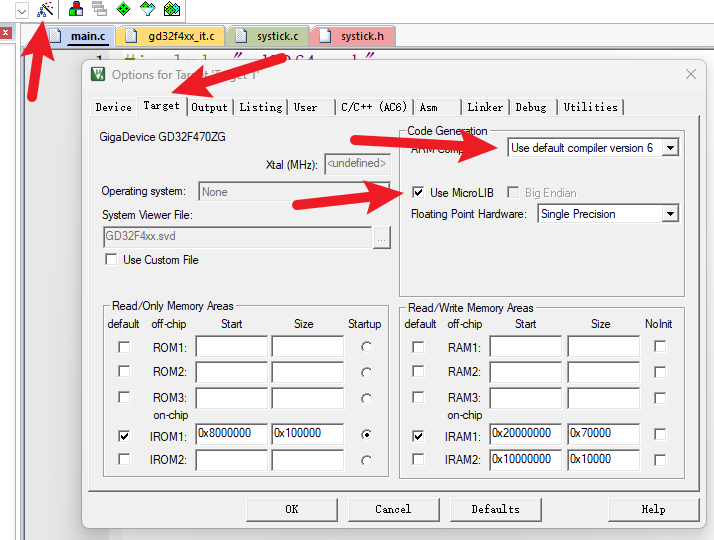
Task: Click the Operating system field
Action: point(294,192)
